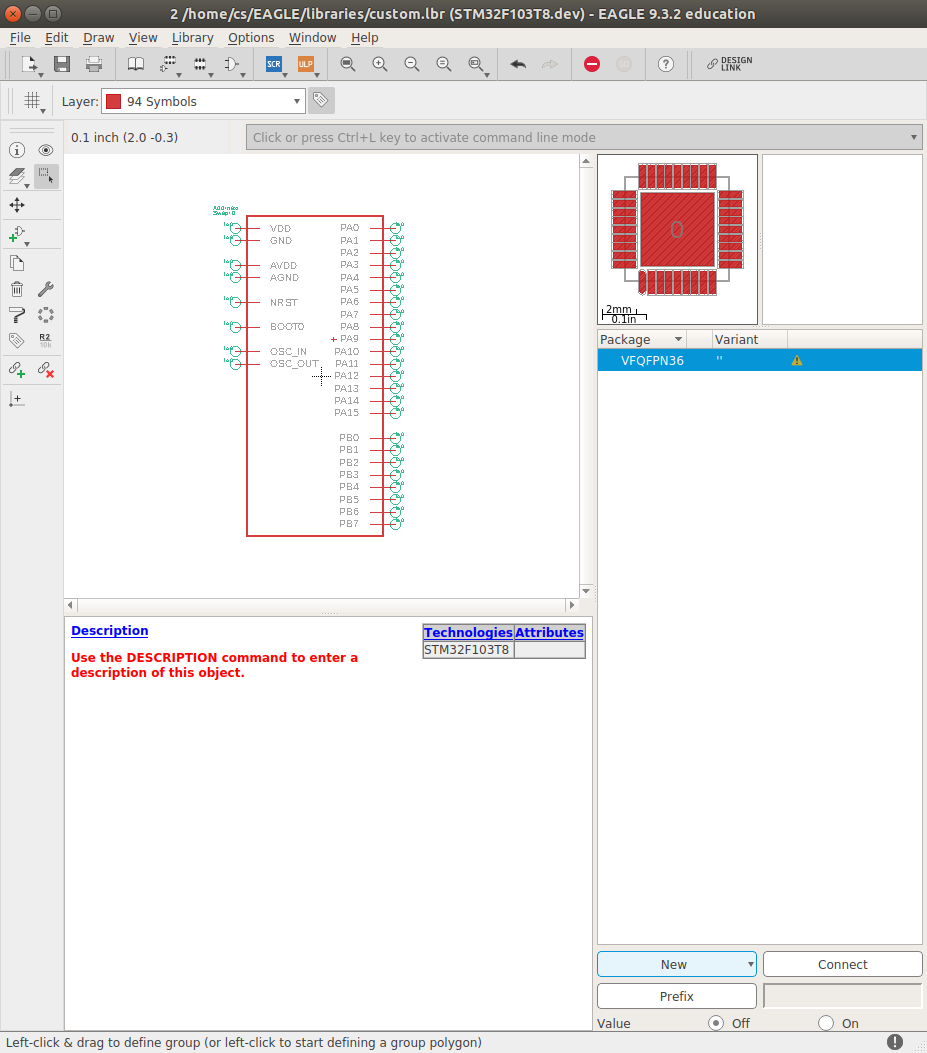This screenshot has height=1053, width=927.
Task: Click the Zoom out magnifier icon
Action: pyautogui.click(x=412, y=64)
